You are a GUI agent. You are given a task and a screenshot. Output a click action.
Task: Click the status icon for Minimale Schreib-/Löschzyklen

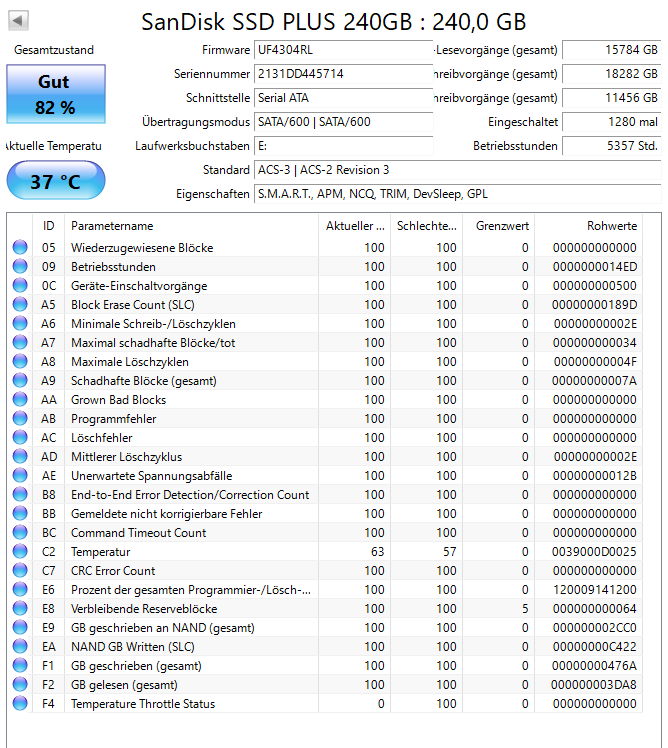20,323
